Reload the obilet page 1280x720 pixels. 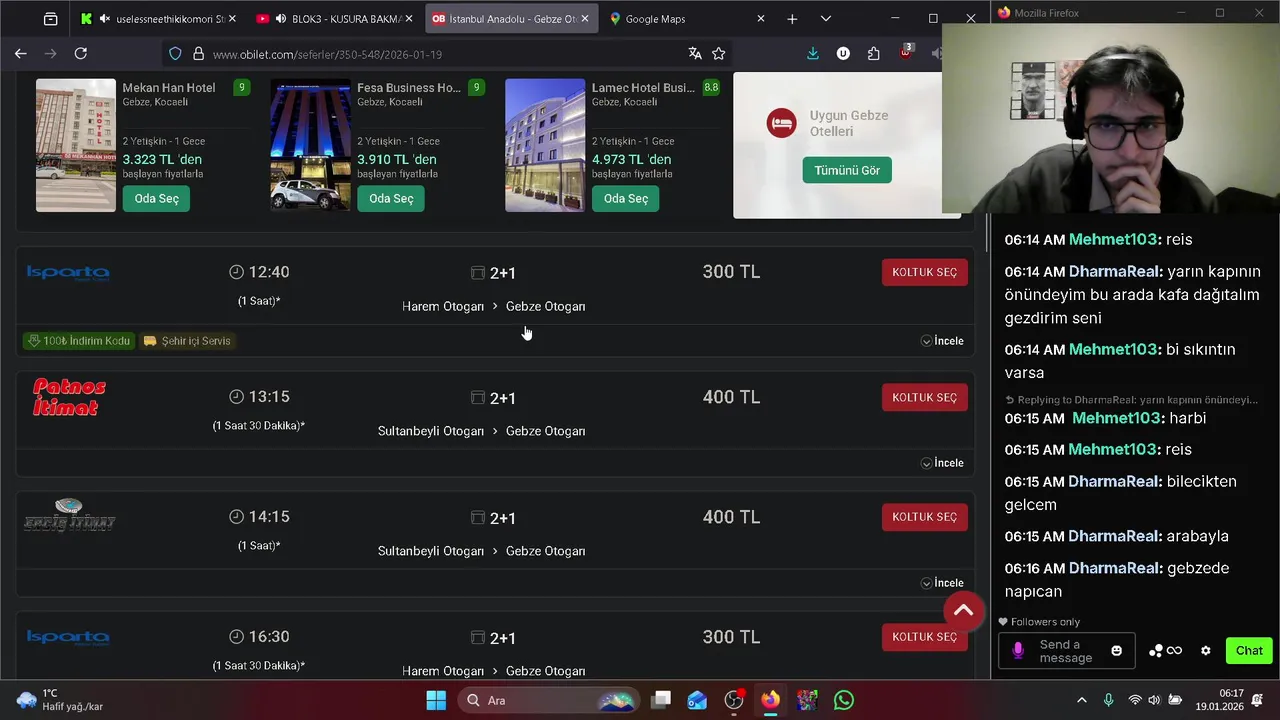pyautogui.click(x=81, y=54)
